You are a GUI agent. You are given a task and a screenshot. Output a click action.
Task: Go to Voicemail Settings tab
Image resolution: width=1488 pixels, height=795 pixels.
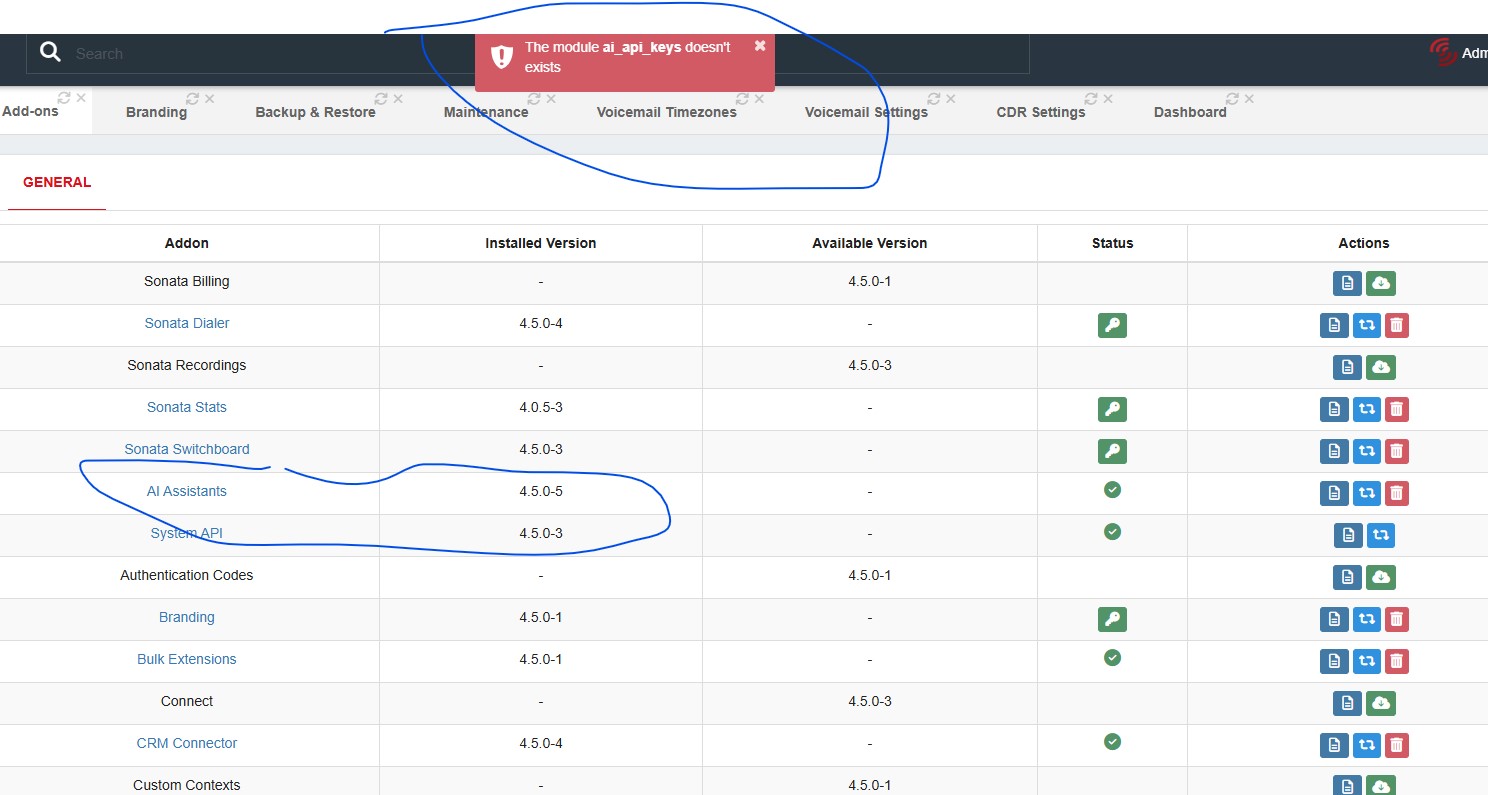[866, 112]
